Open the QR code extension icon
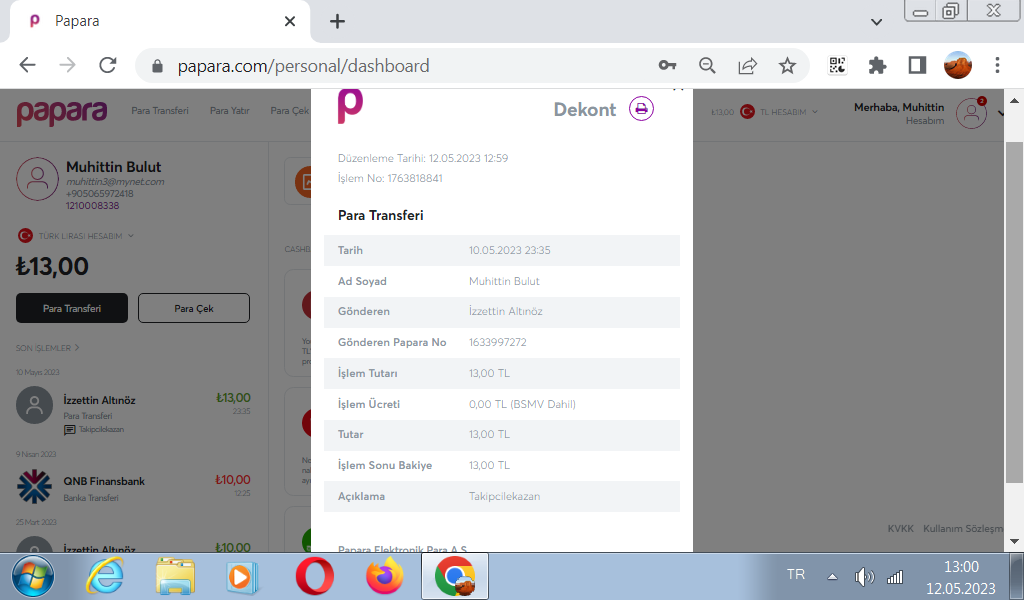Screen dimensions: 1024x600 [837, 65]
